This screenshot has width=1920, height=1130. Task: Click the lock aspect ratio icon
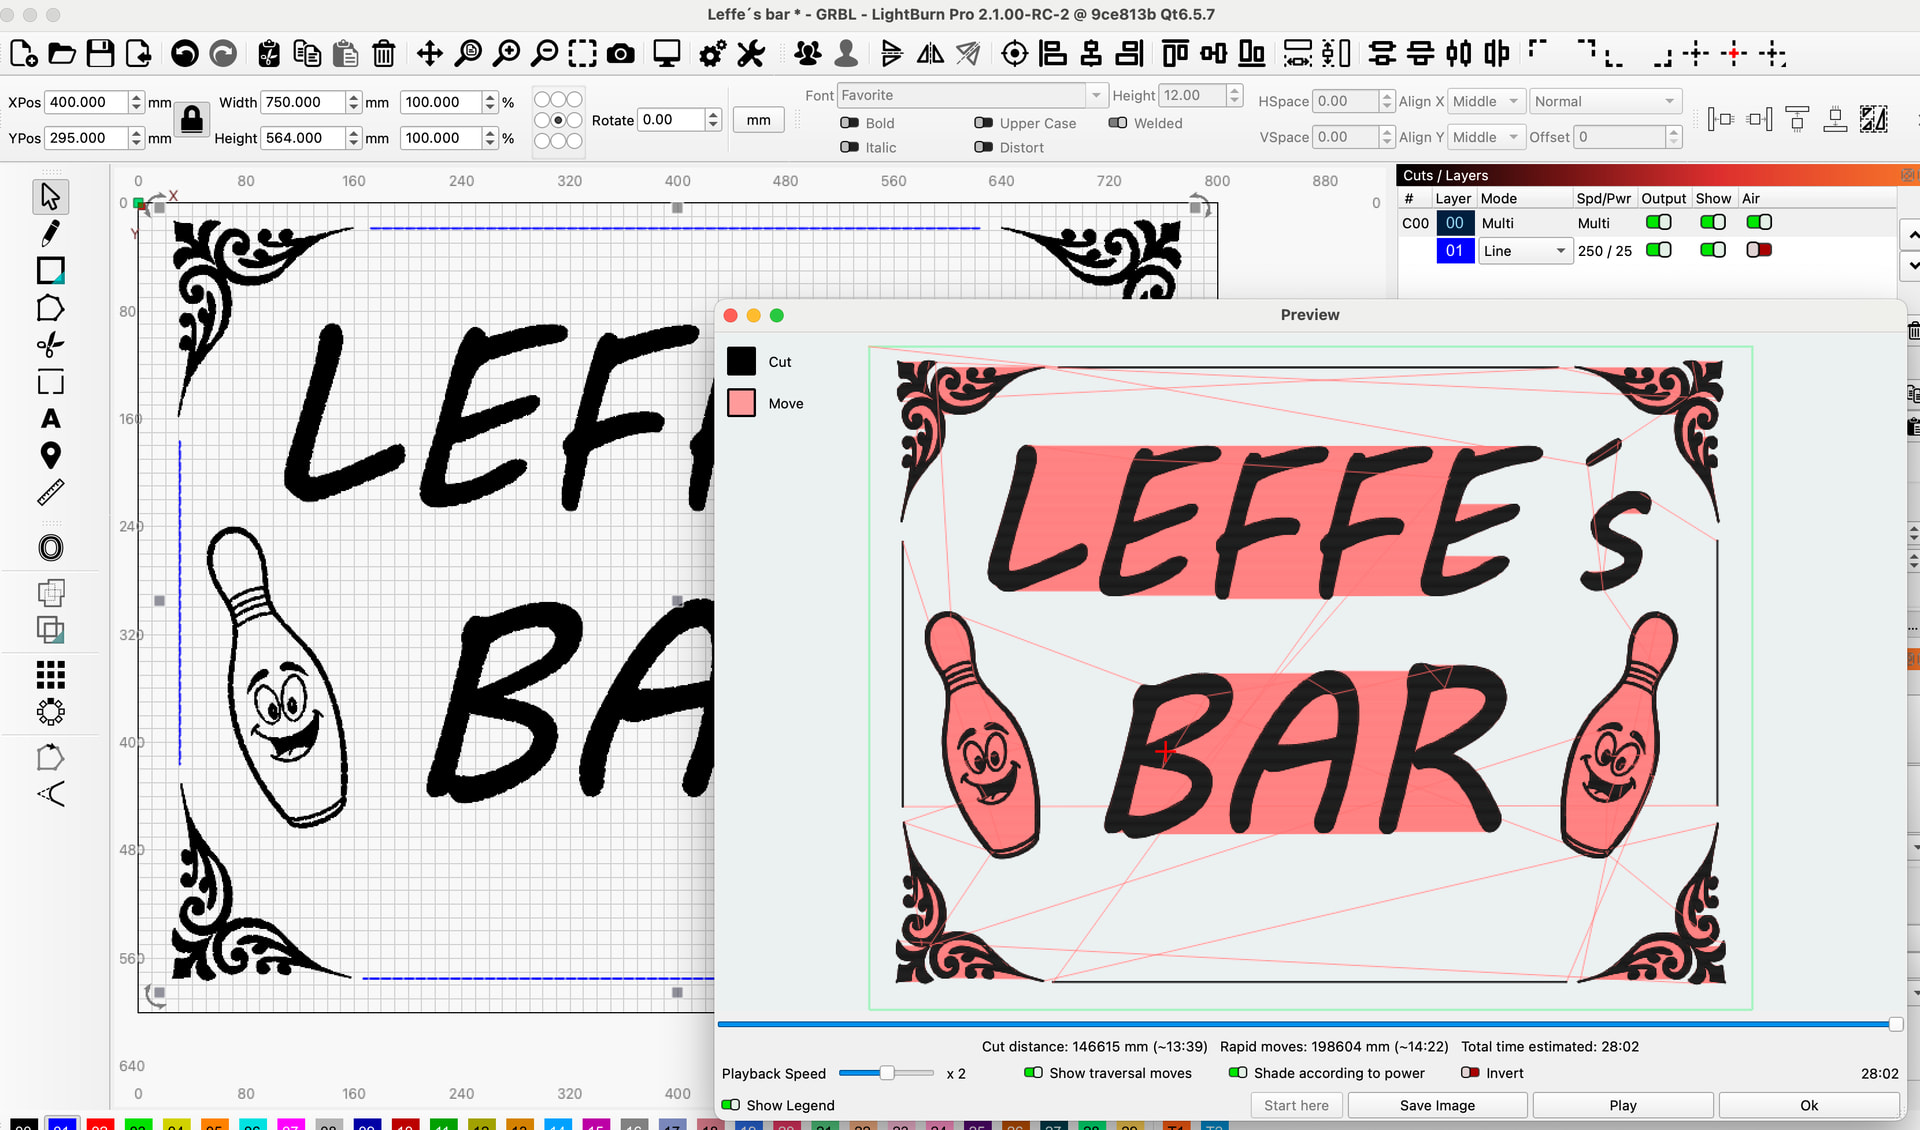pos(191,120)
